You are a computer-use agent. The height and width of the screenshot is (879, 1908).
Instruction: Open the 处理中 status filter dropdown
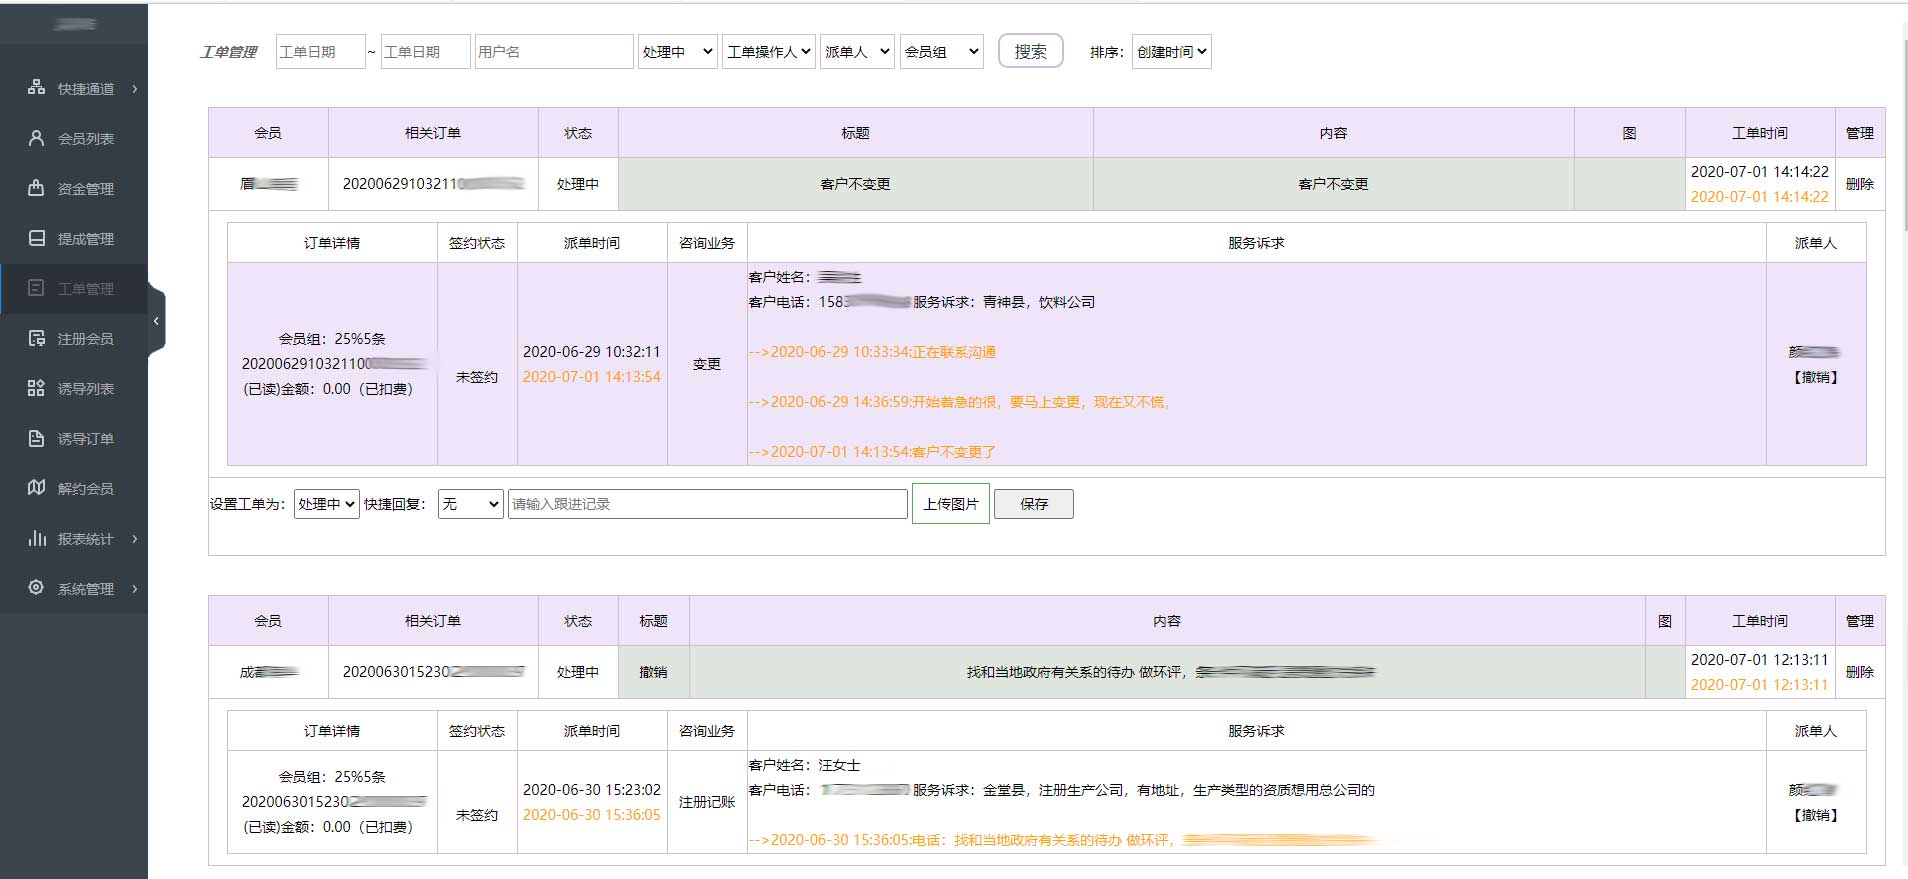coord(677,52)
